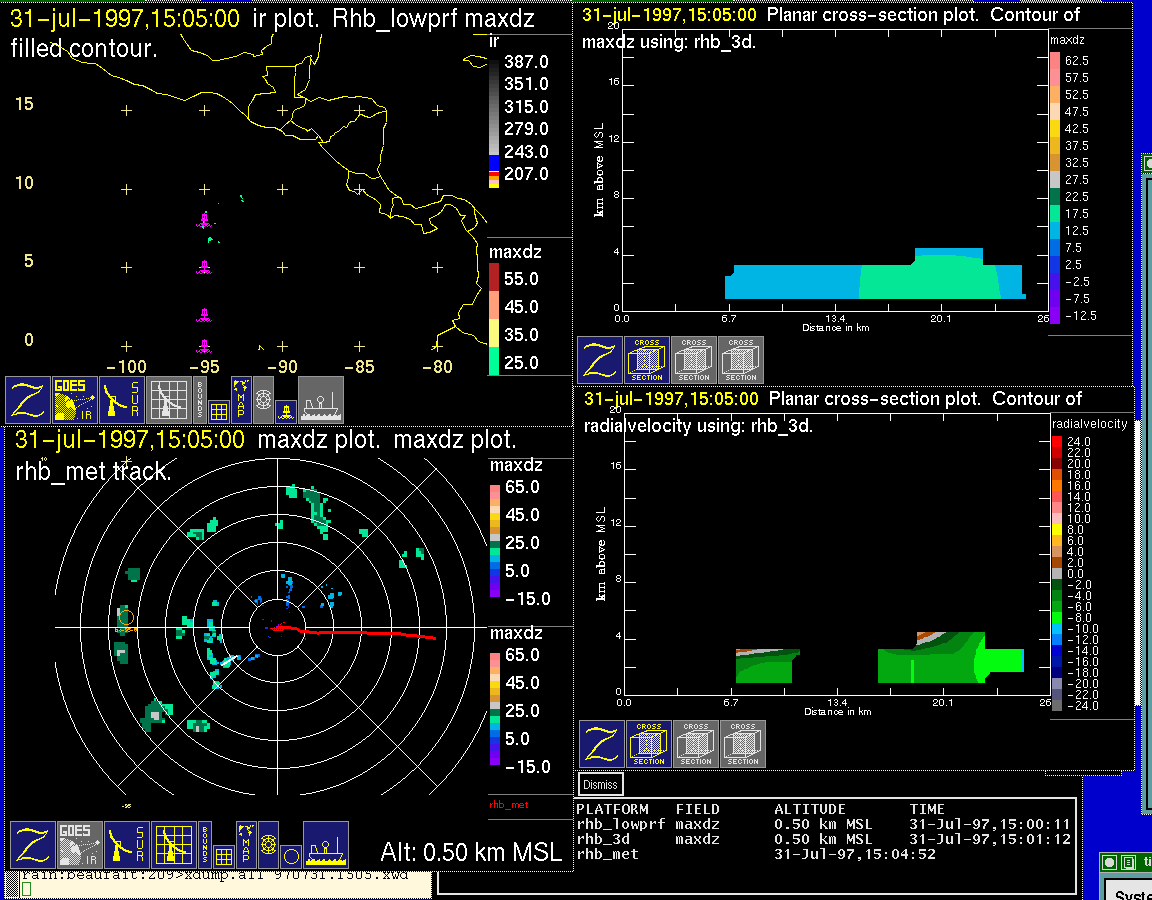Click the buoy icon in the ir plot toolbar

(286, 410)
